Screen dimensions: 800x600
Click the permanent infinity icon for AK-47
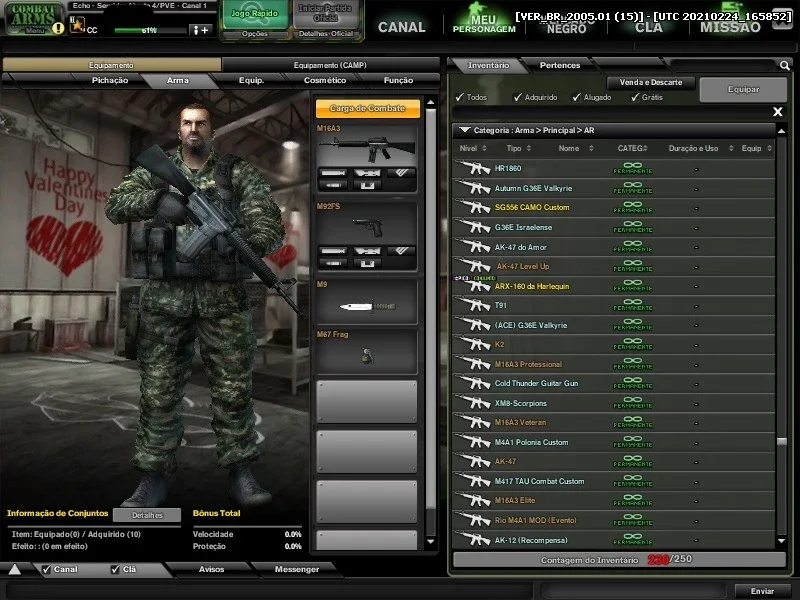pos(633,461)
